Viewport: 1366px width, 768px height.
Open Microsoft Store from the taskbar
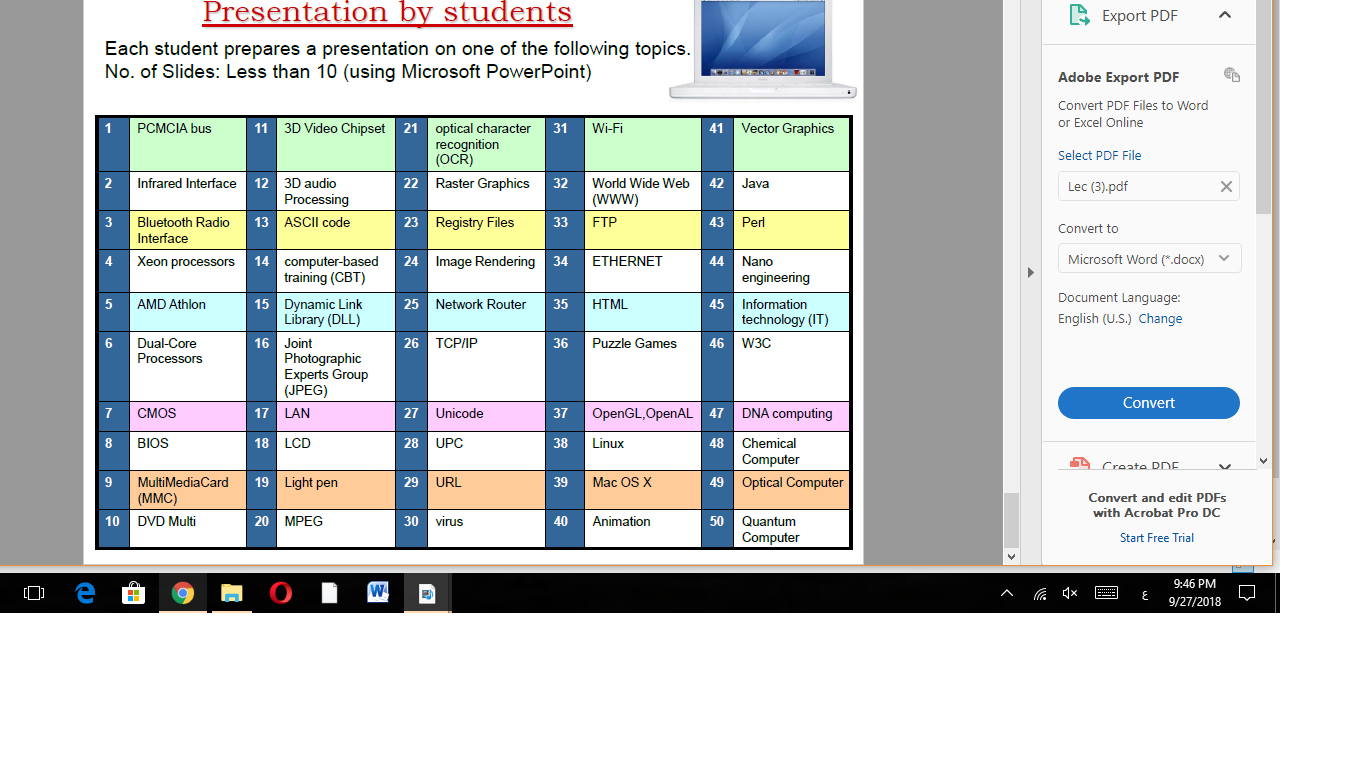[133, 593]
